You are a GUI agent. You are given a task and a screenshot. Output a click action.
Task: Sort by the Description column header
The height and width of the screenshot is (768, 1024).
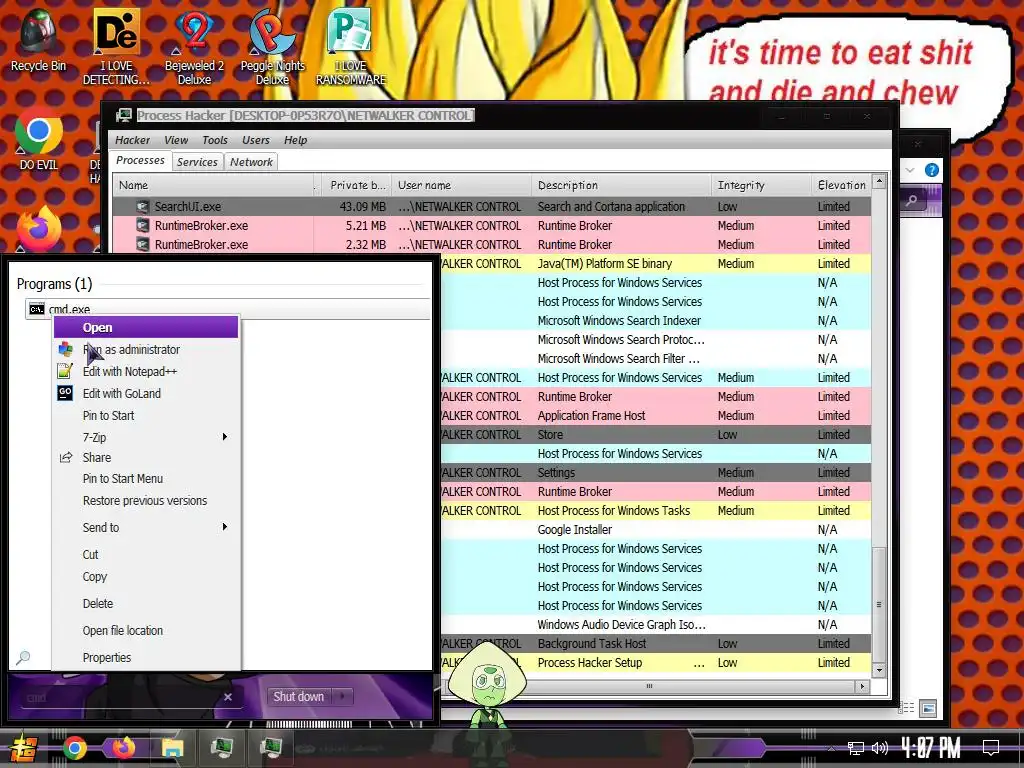pyautogui.click(x=621, y=185)
